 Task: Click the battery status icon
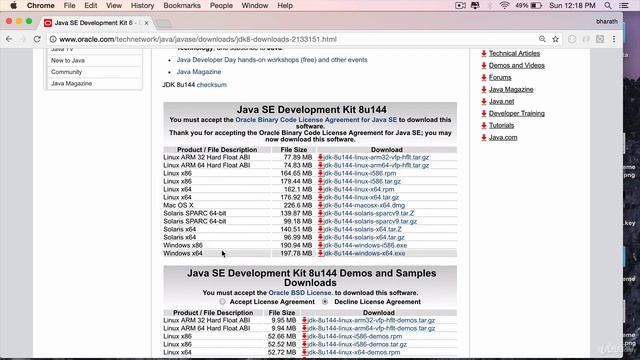pos(536,6)
